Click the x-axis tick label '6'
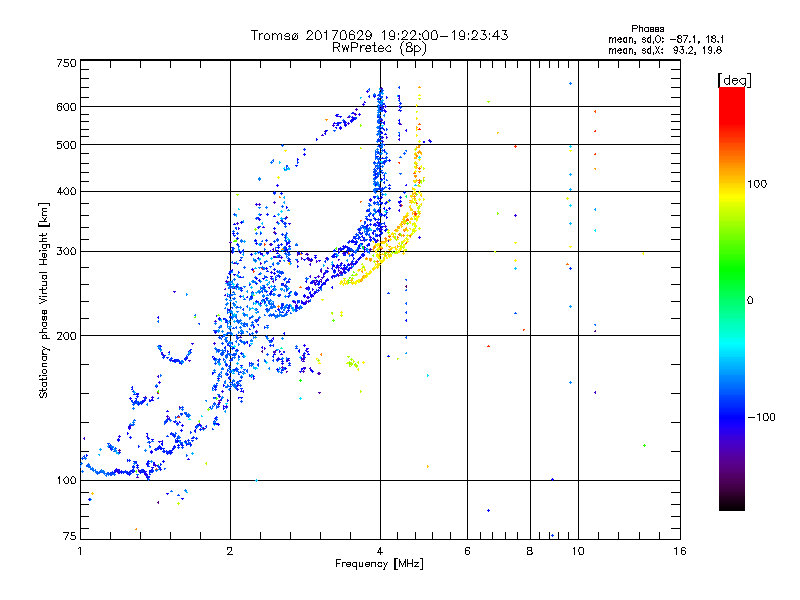The width and height of the screenshot is (800, 600). pos(467,551)
